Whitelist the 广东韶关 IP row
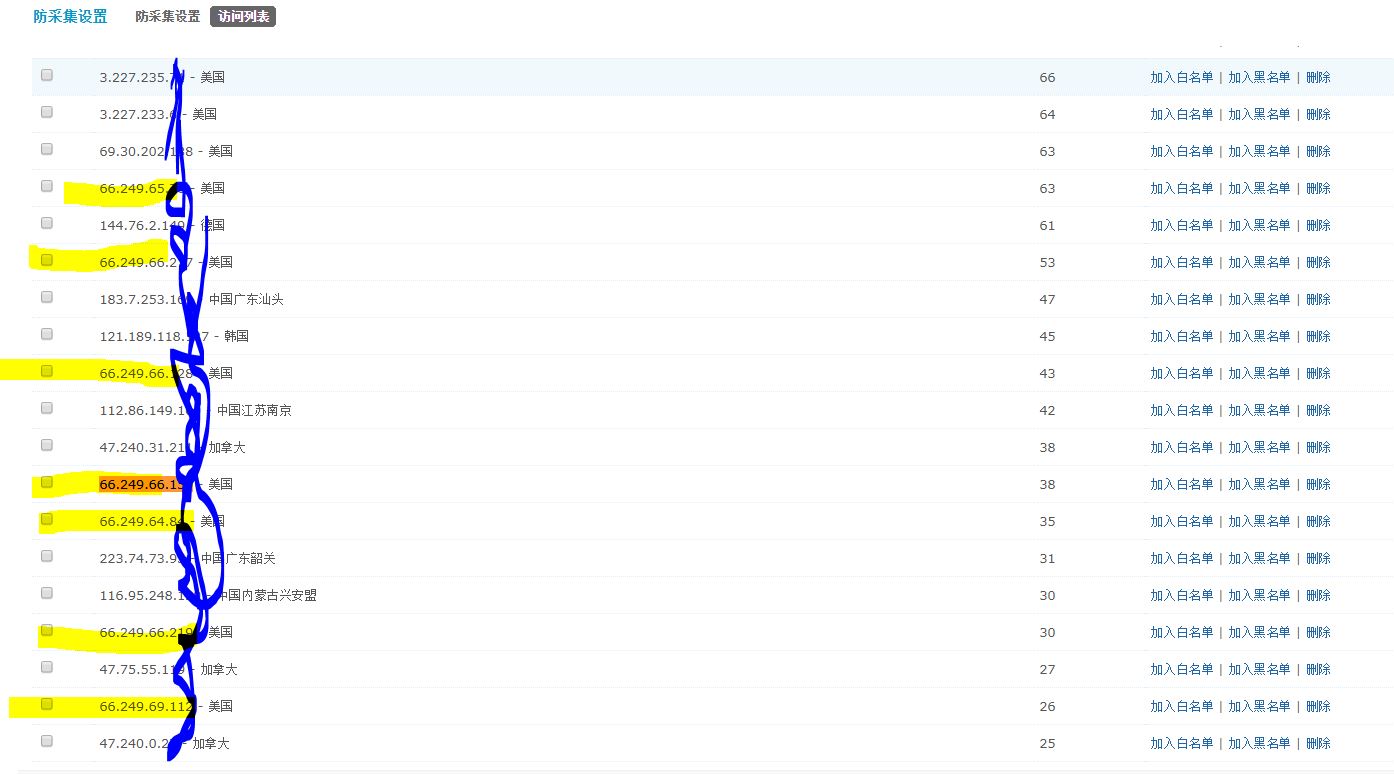Viewport: 1394px width, 774px height. tap(1181, 559)
